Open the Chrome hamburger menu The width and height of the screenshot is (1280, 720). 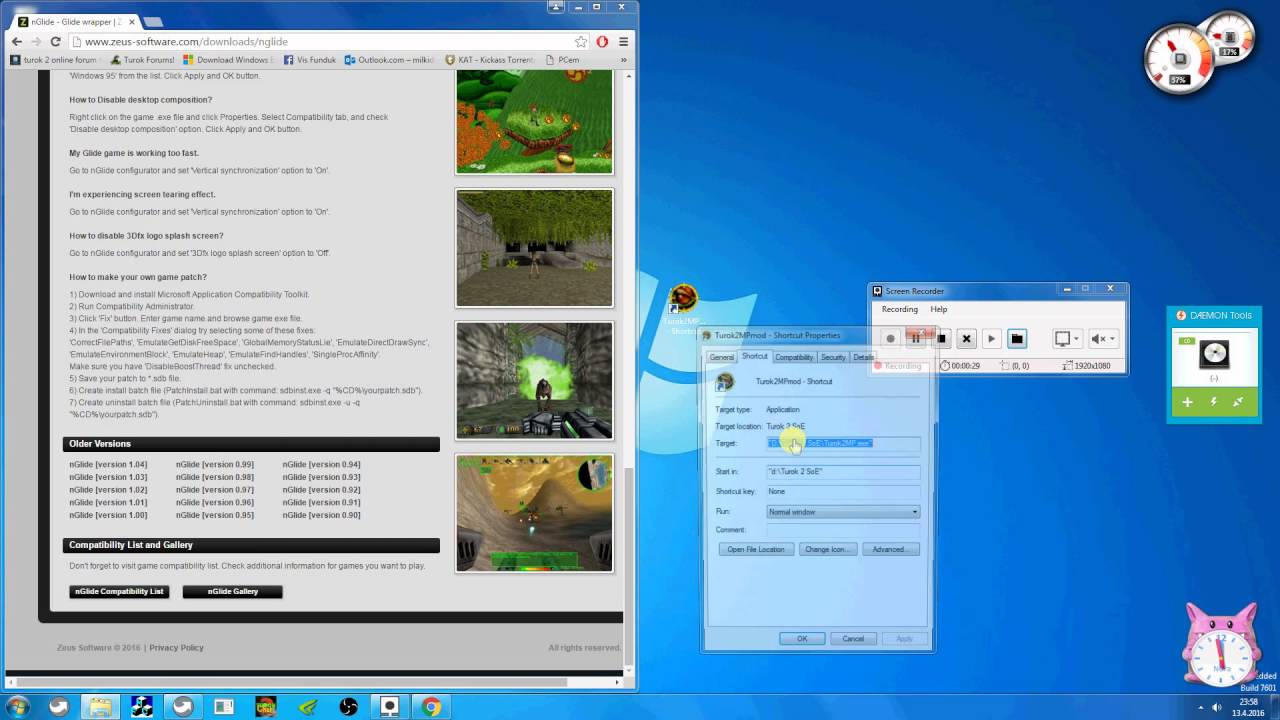click(623, 42)
